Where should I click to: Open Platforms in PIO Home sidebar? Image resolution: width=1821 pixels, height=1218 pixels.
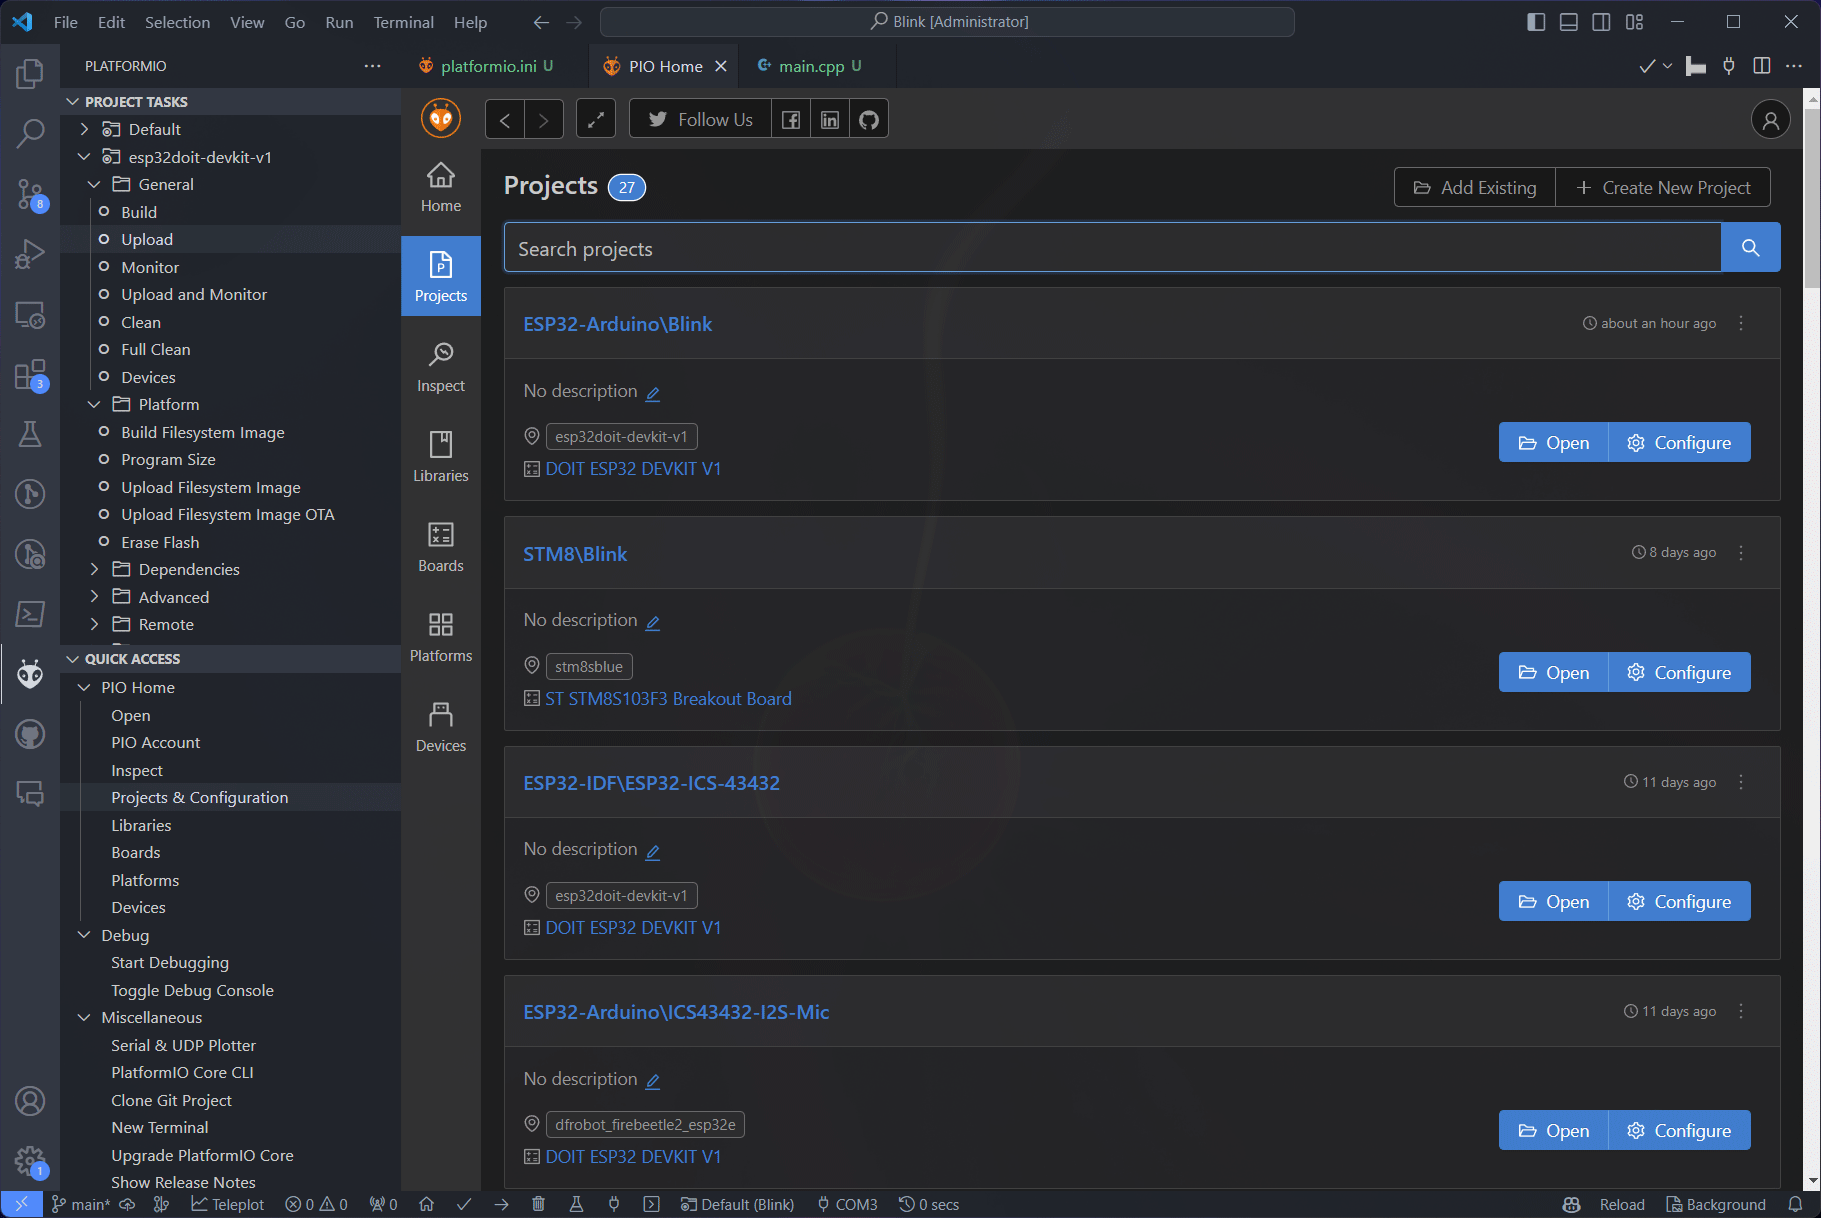click(441, 637)
